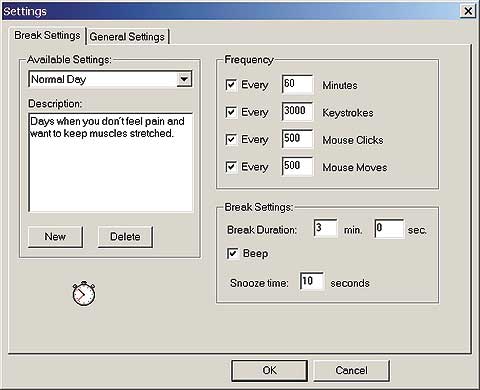480x390 pixels.
Task: Click the Delete button
Action: [125, 237]
